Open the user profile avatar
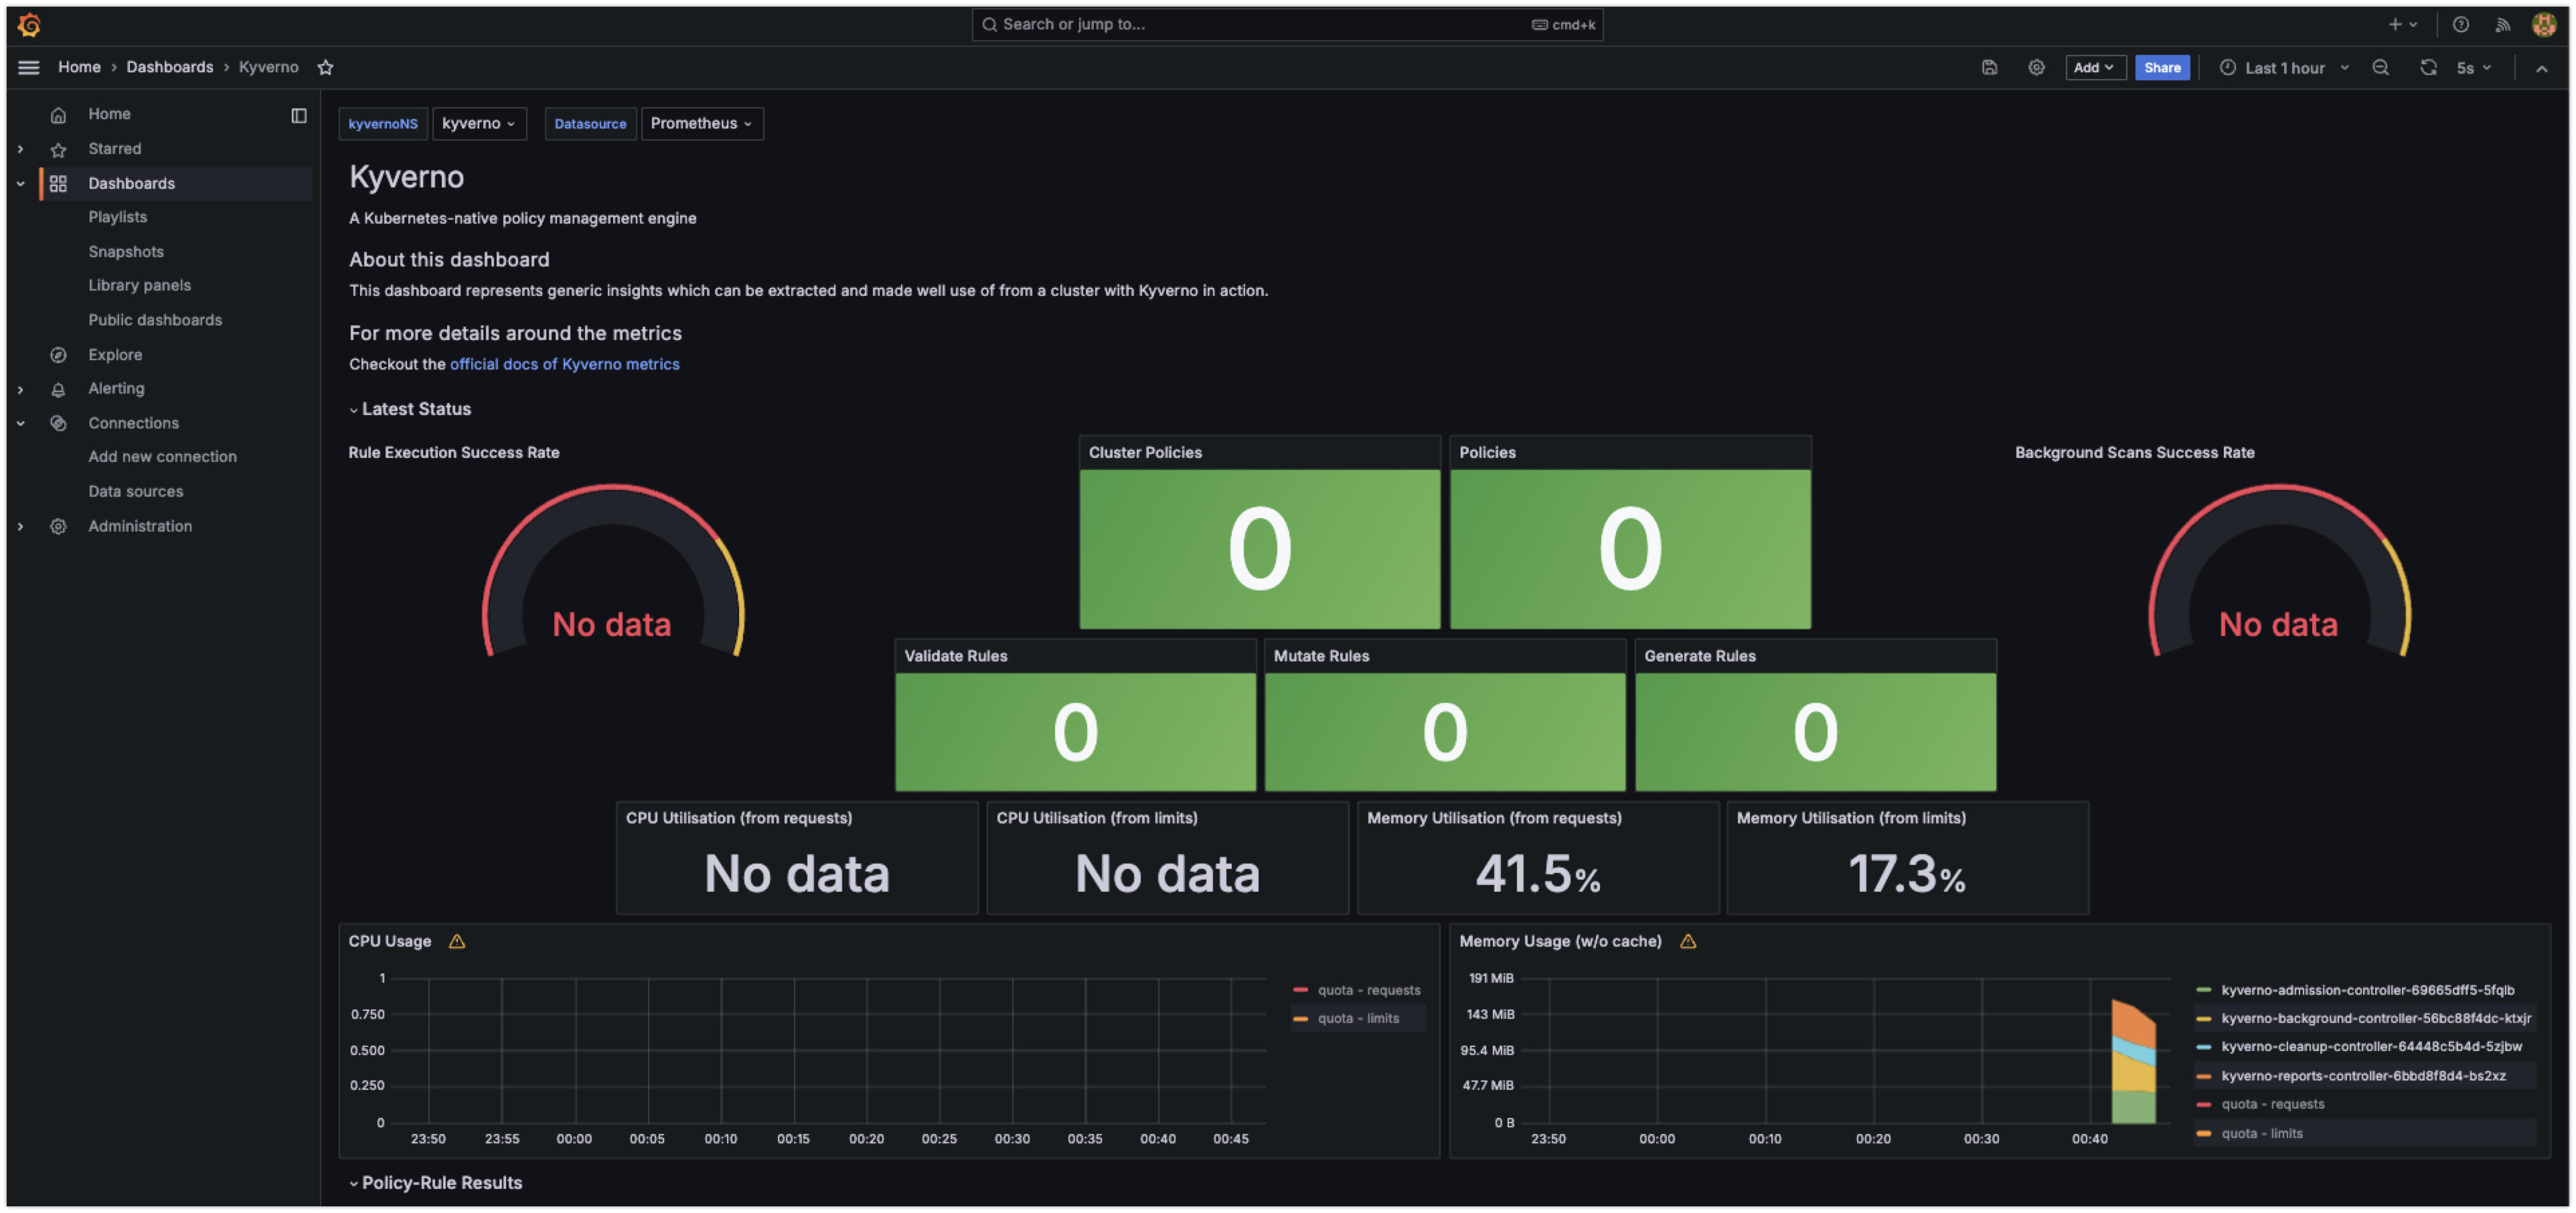 click(2544, 24)
